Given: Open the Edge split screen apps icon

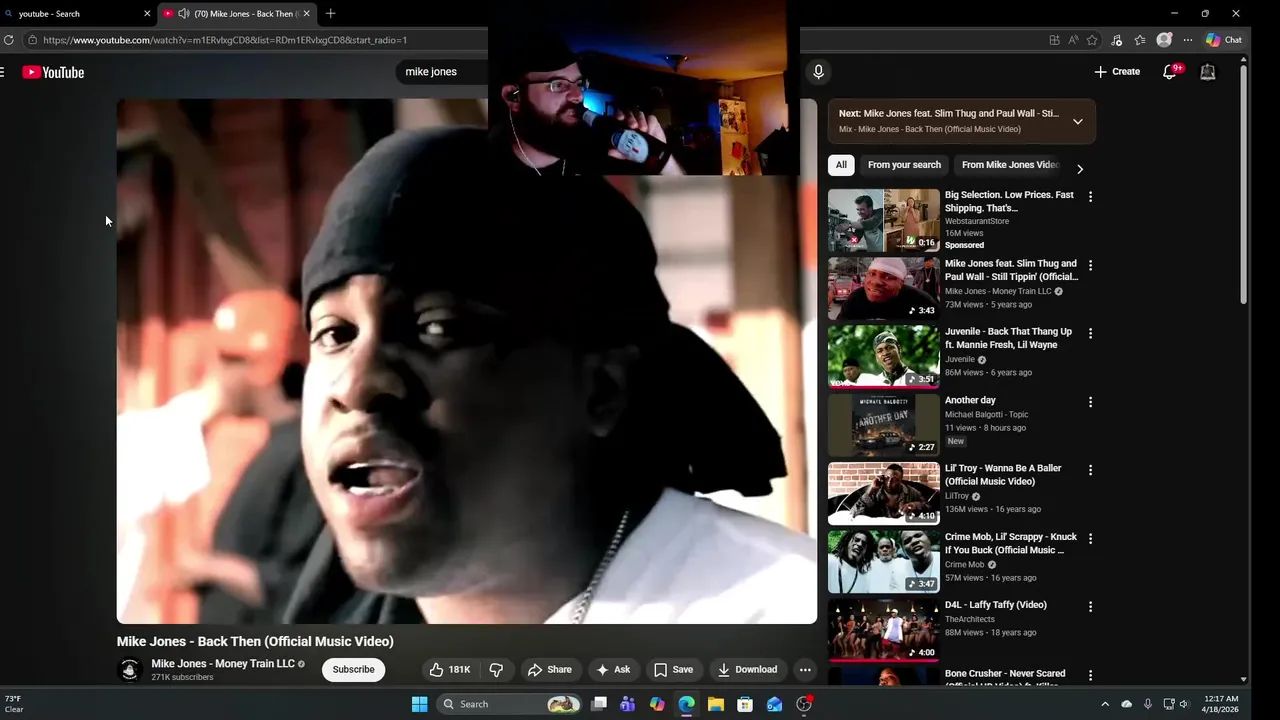Looking at the screenshot, I should tap(1054, 40).
